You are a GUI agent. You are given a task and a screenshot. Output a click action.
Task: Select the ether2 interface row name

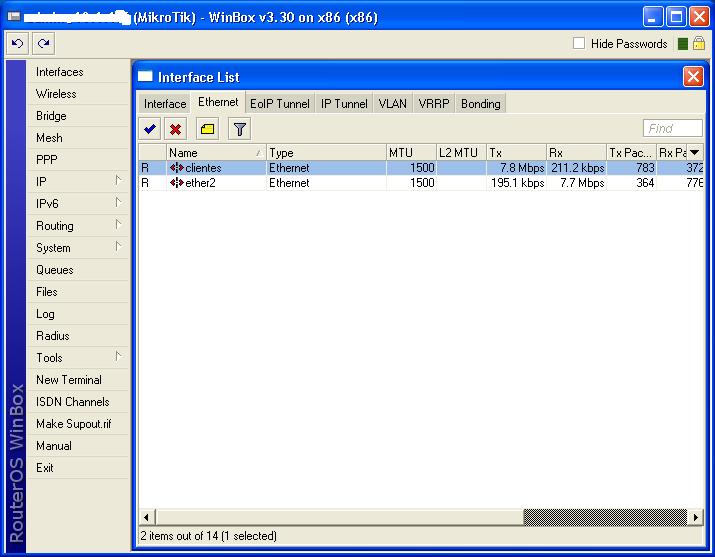click(x=200, y=183)
